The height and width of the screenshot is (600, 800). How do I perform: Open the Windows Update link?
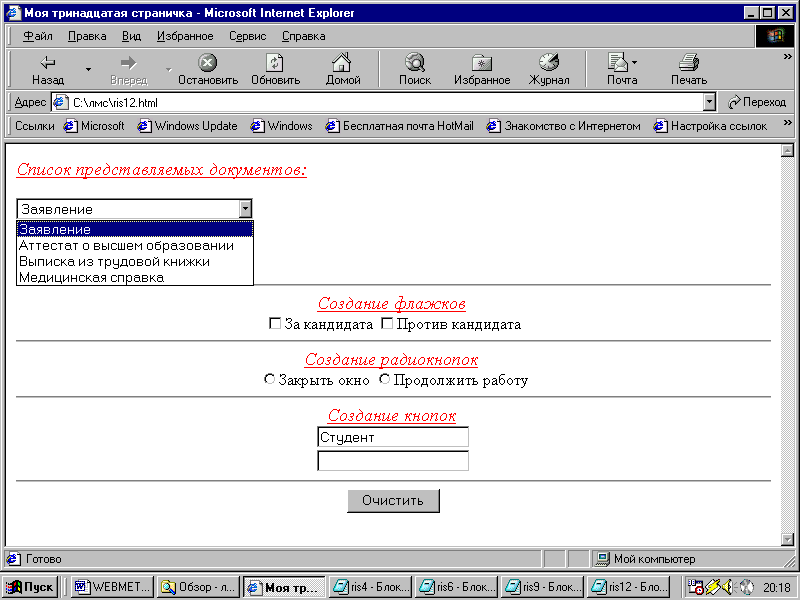pyautogui.click(x=187, y=126)
